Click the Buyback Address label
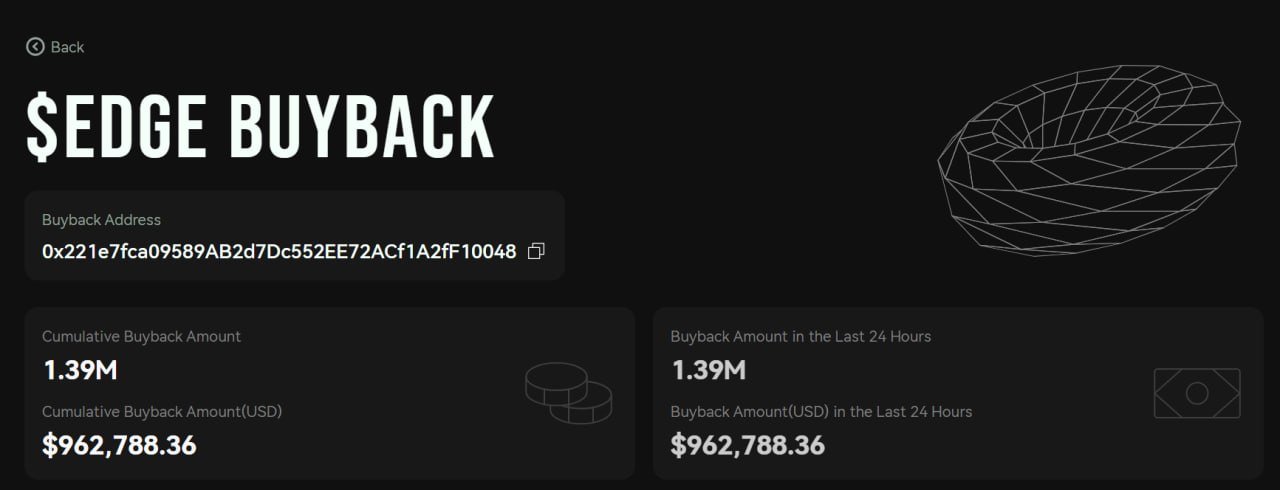This screenshot has width=1280, height=490. point(101,220)
